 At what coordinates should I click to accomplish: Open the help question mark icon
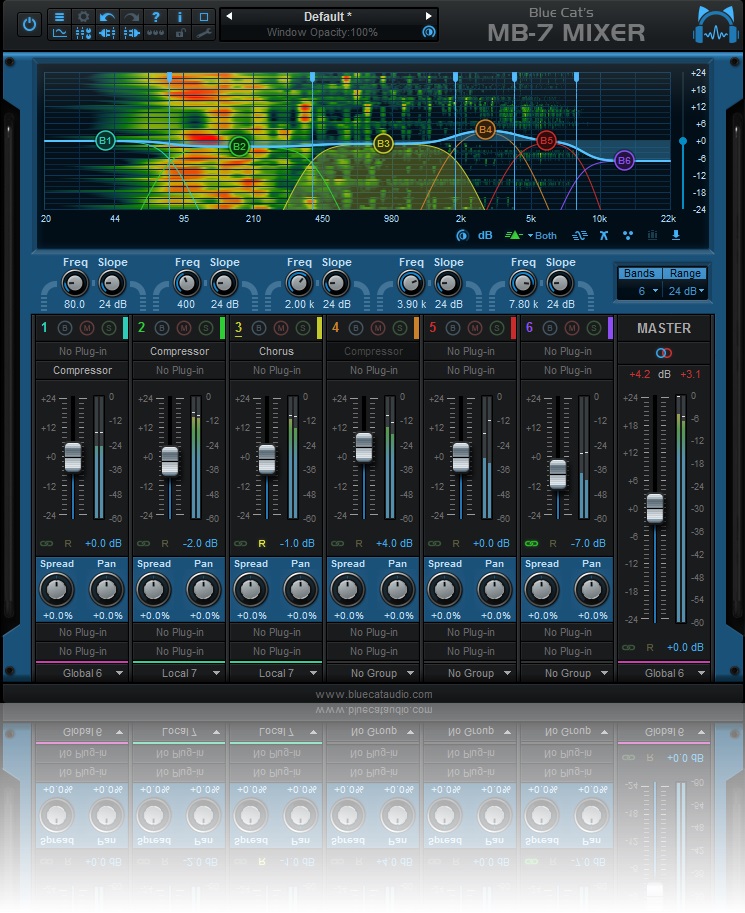(x=155, y=17)
